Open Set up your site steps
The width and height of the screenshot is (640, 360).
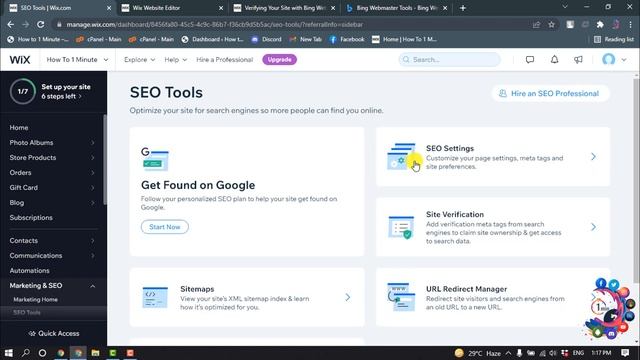tap(66, 91)
